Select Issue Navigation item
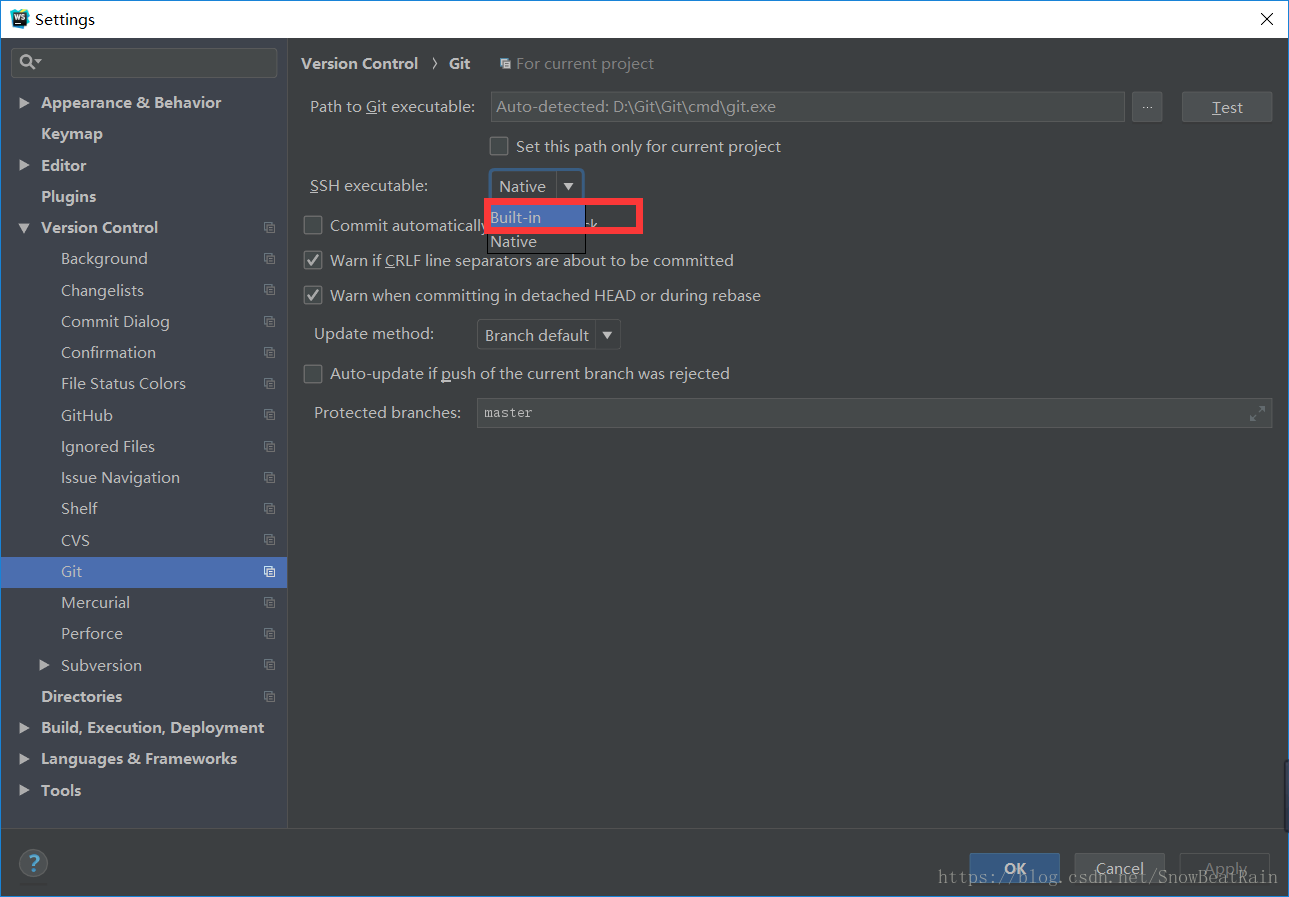Screen dimensions: 1289x897 [120, 477]
